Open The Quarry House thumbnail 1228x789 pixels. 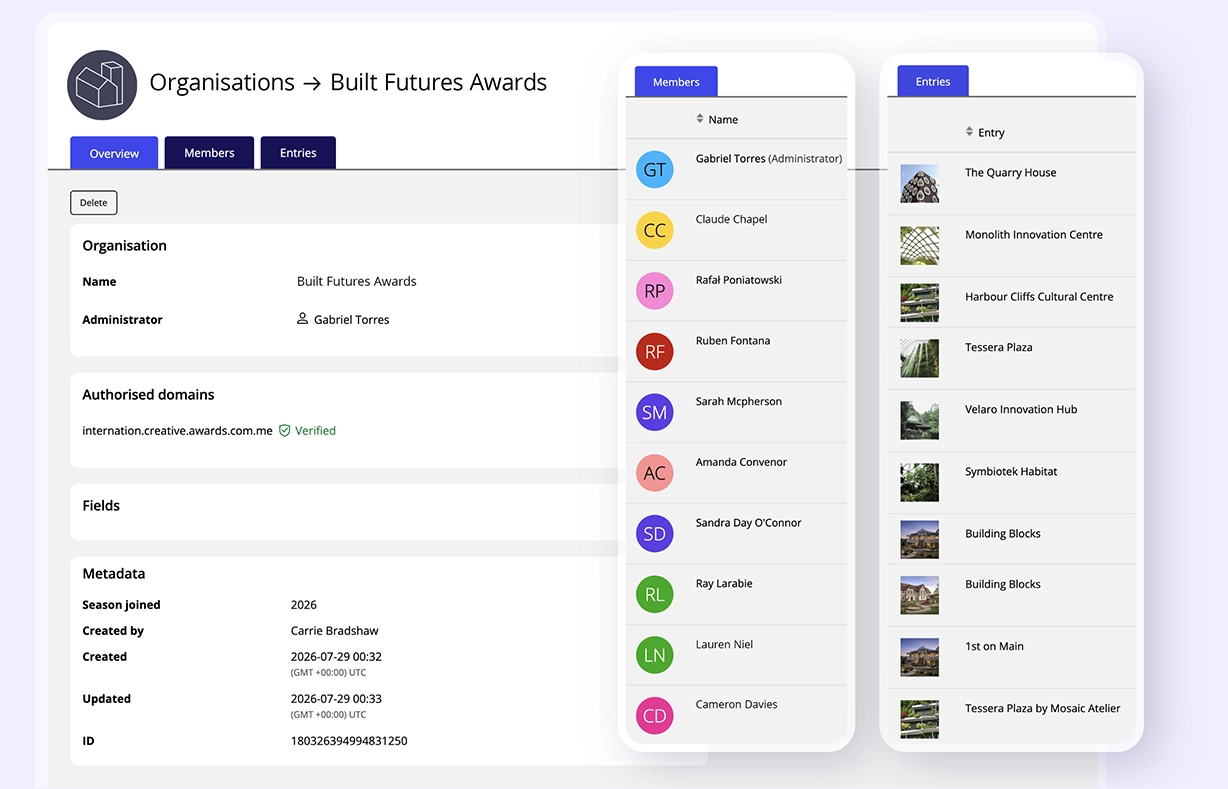[x=919, y=184]
